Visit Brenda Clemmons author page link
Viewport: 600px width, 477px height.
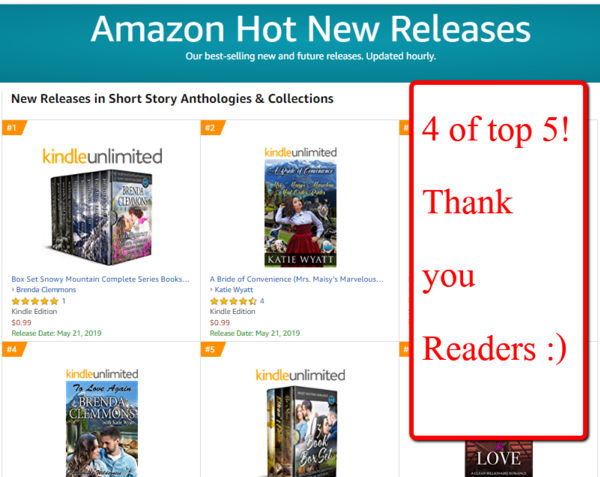click(x=46, y=290)
